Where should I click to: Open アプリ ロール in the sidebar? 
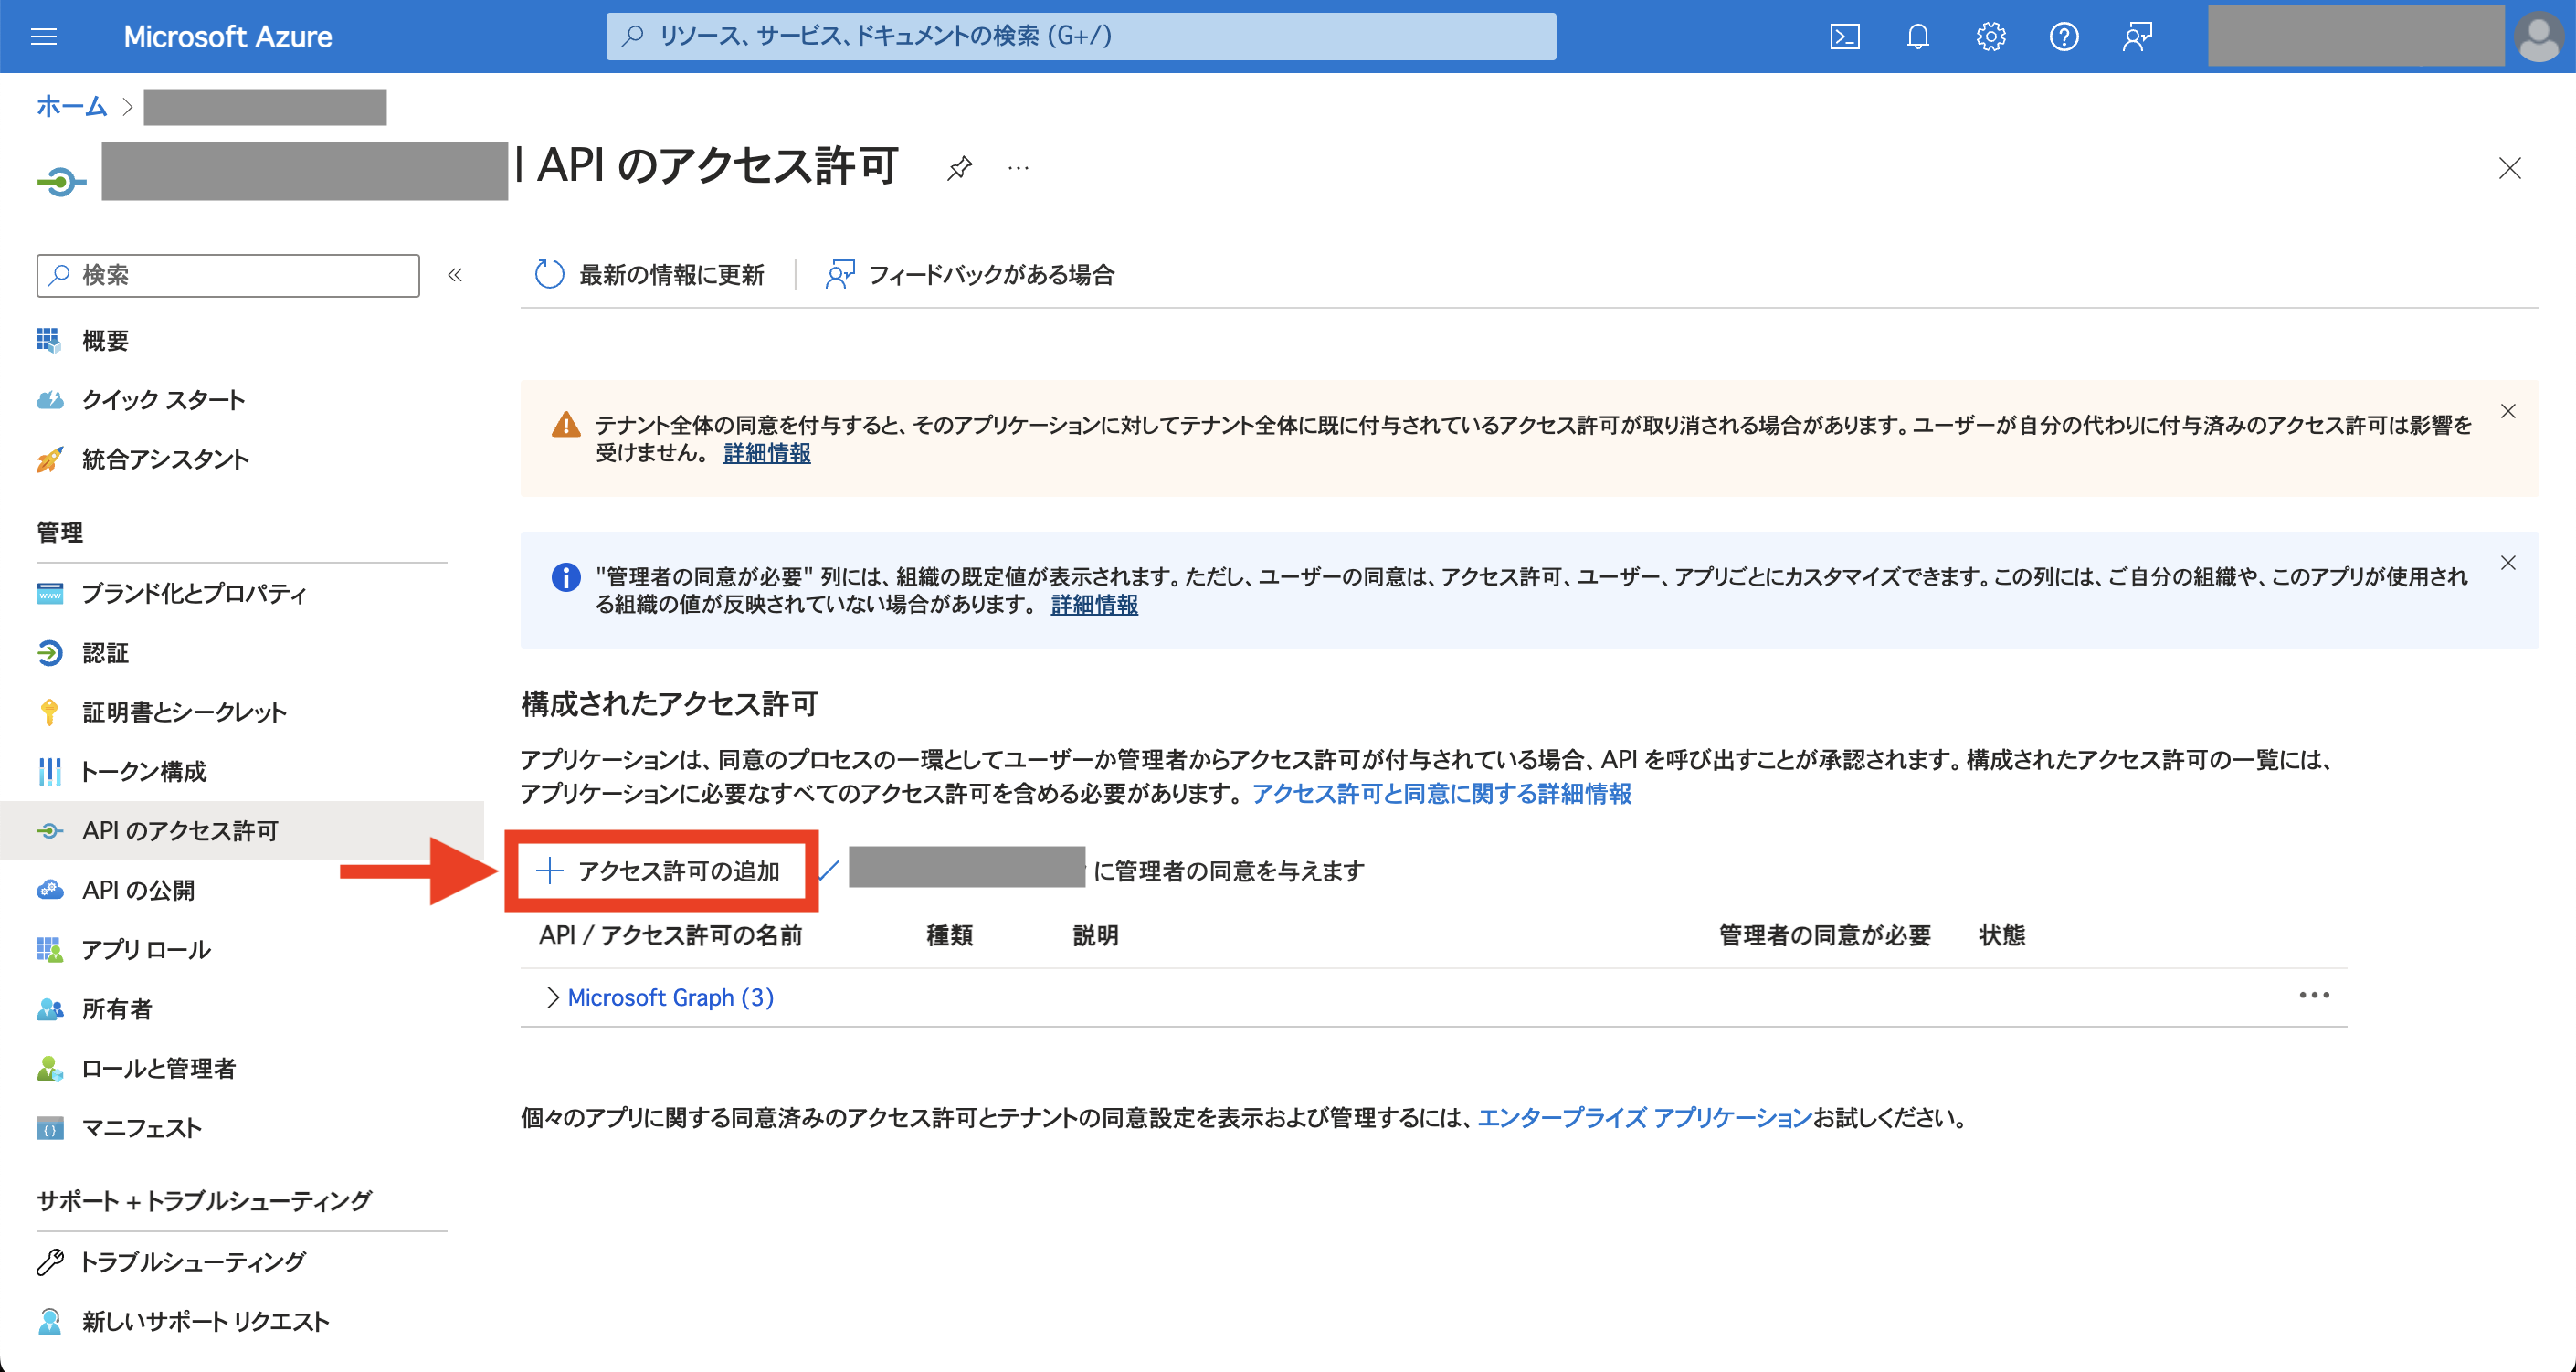click(x=146, y=949)
